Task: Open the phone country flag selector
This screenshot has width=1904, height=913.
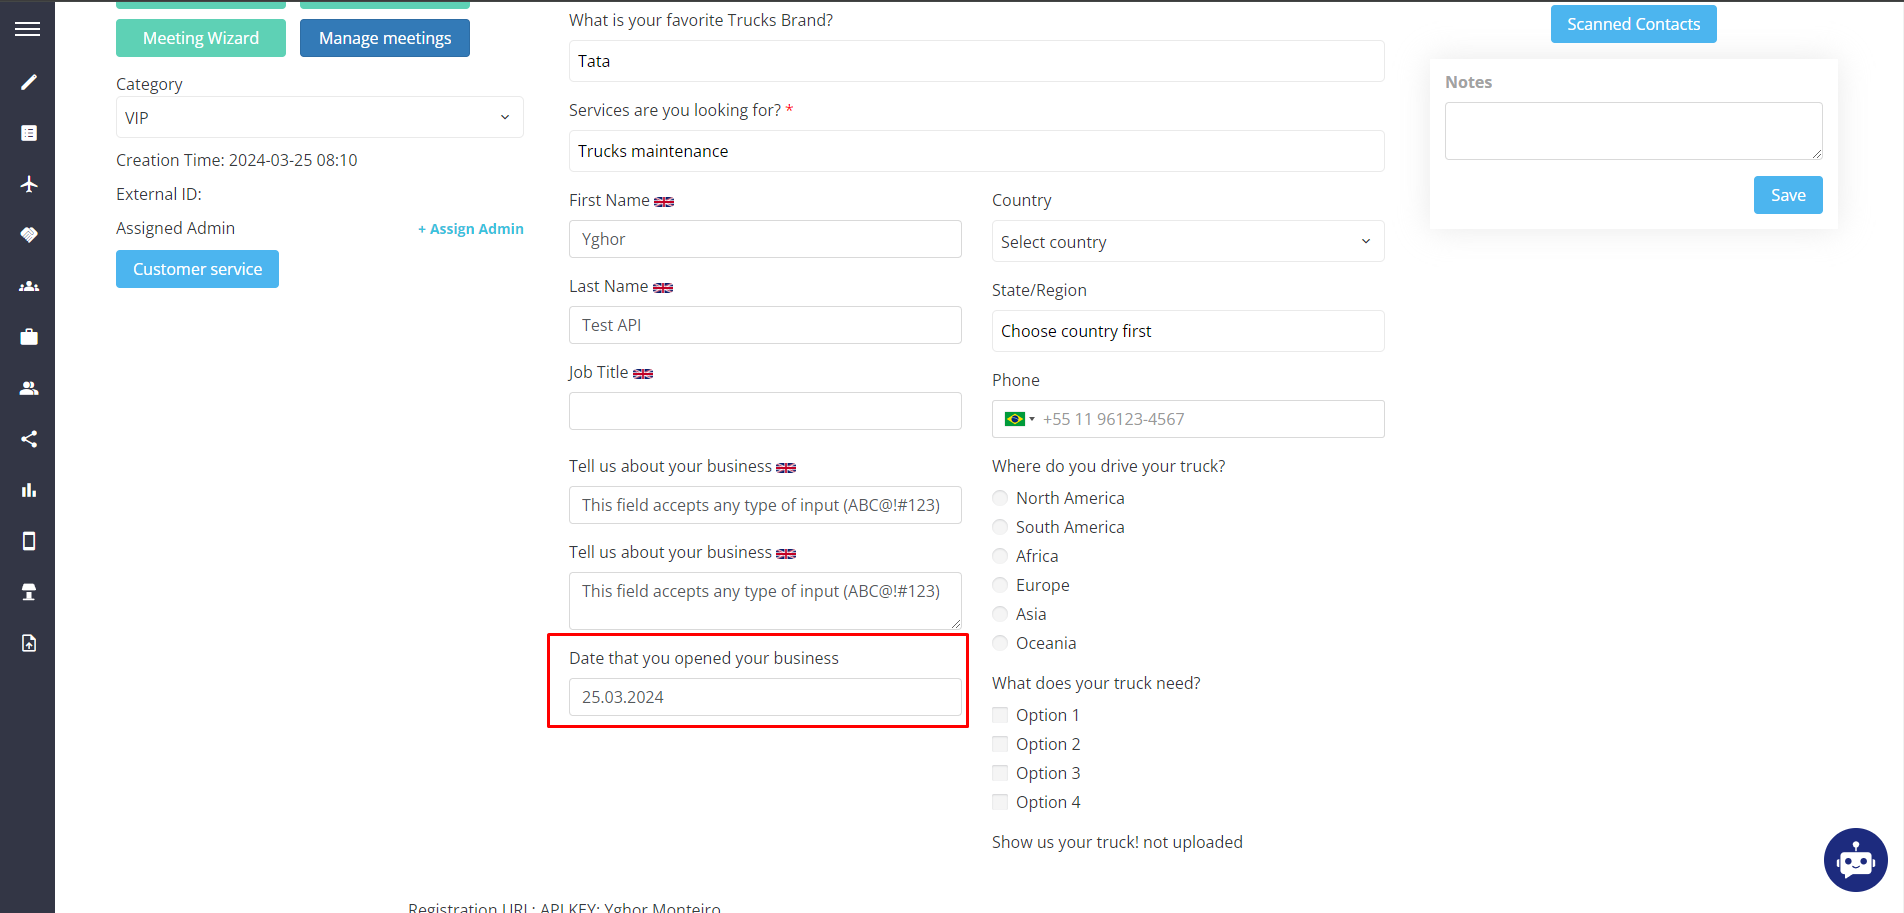Action: [1019, 419]
